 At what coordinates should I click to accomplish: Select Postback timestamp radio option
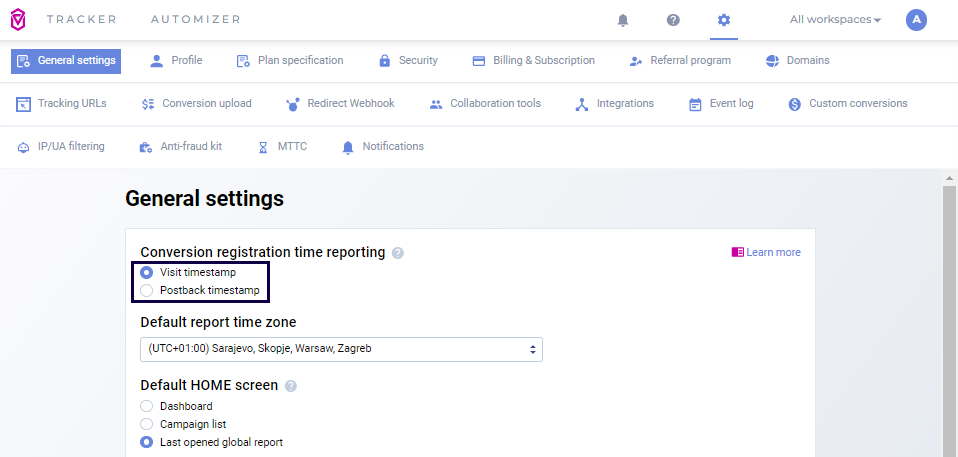(x=147, y=291)
